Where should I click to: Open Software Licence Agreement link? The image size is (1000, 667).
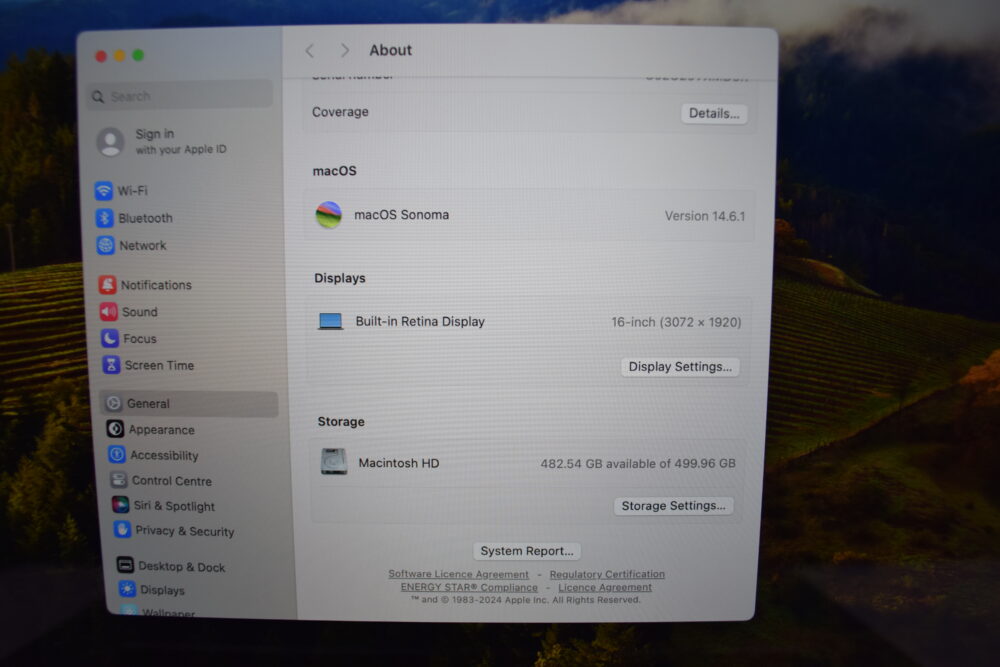point(459,574)
